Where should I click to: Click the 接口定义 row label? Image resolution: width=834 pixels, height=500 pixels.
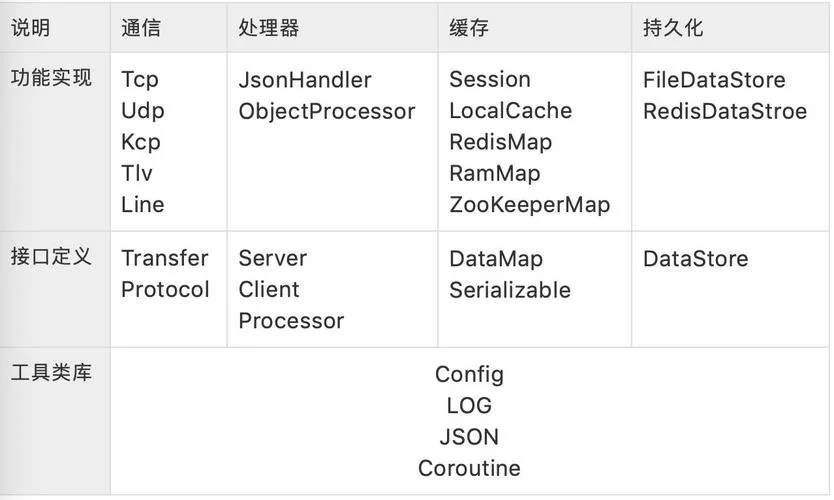click(x=51, y=256)
